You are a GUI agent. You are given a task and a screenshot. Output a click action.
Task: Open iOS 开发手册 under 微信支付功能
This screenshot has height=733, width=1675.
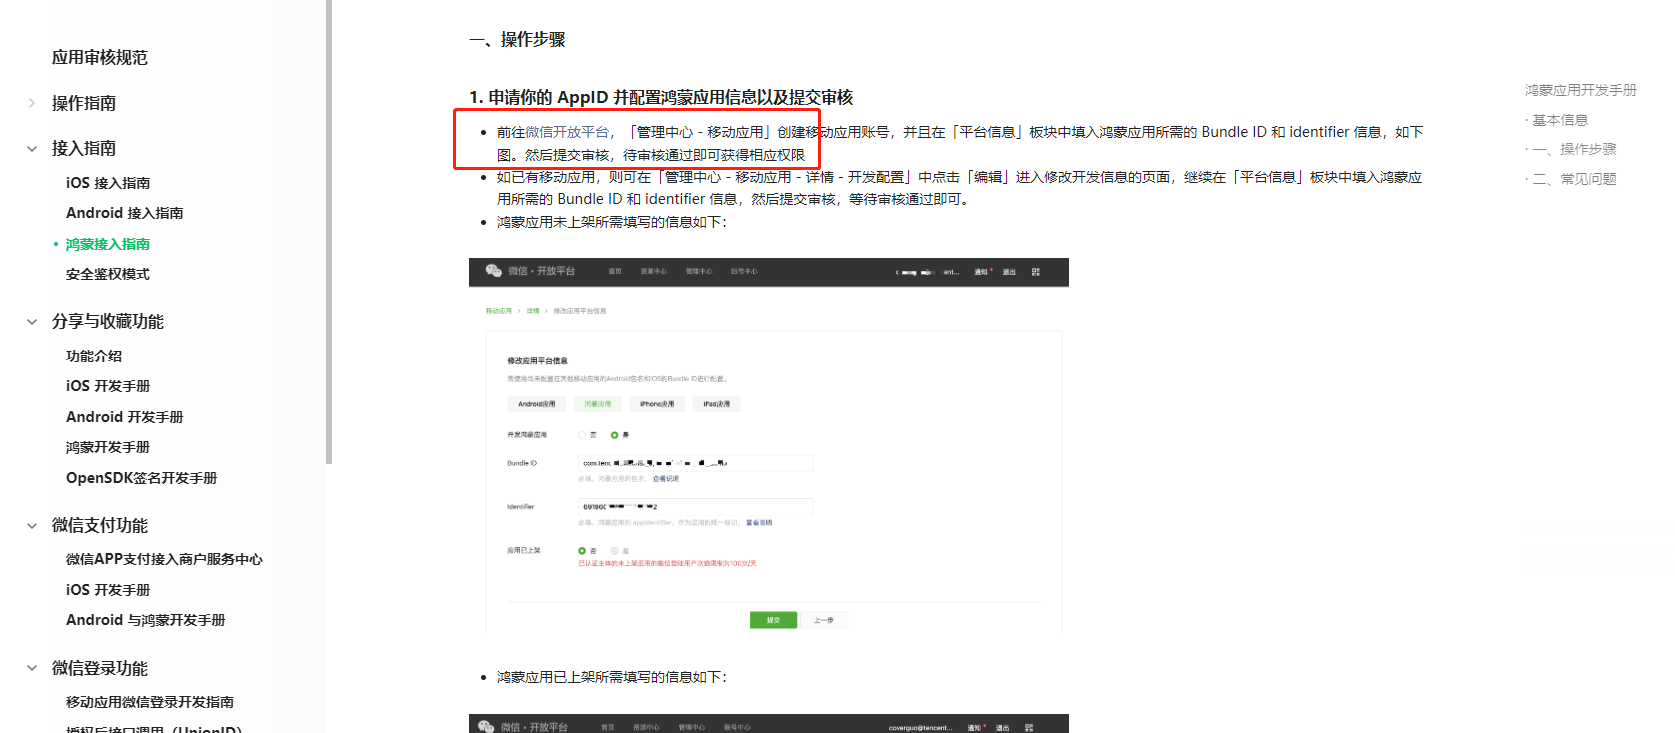(108, 590)
